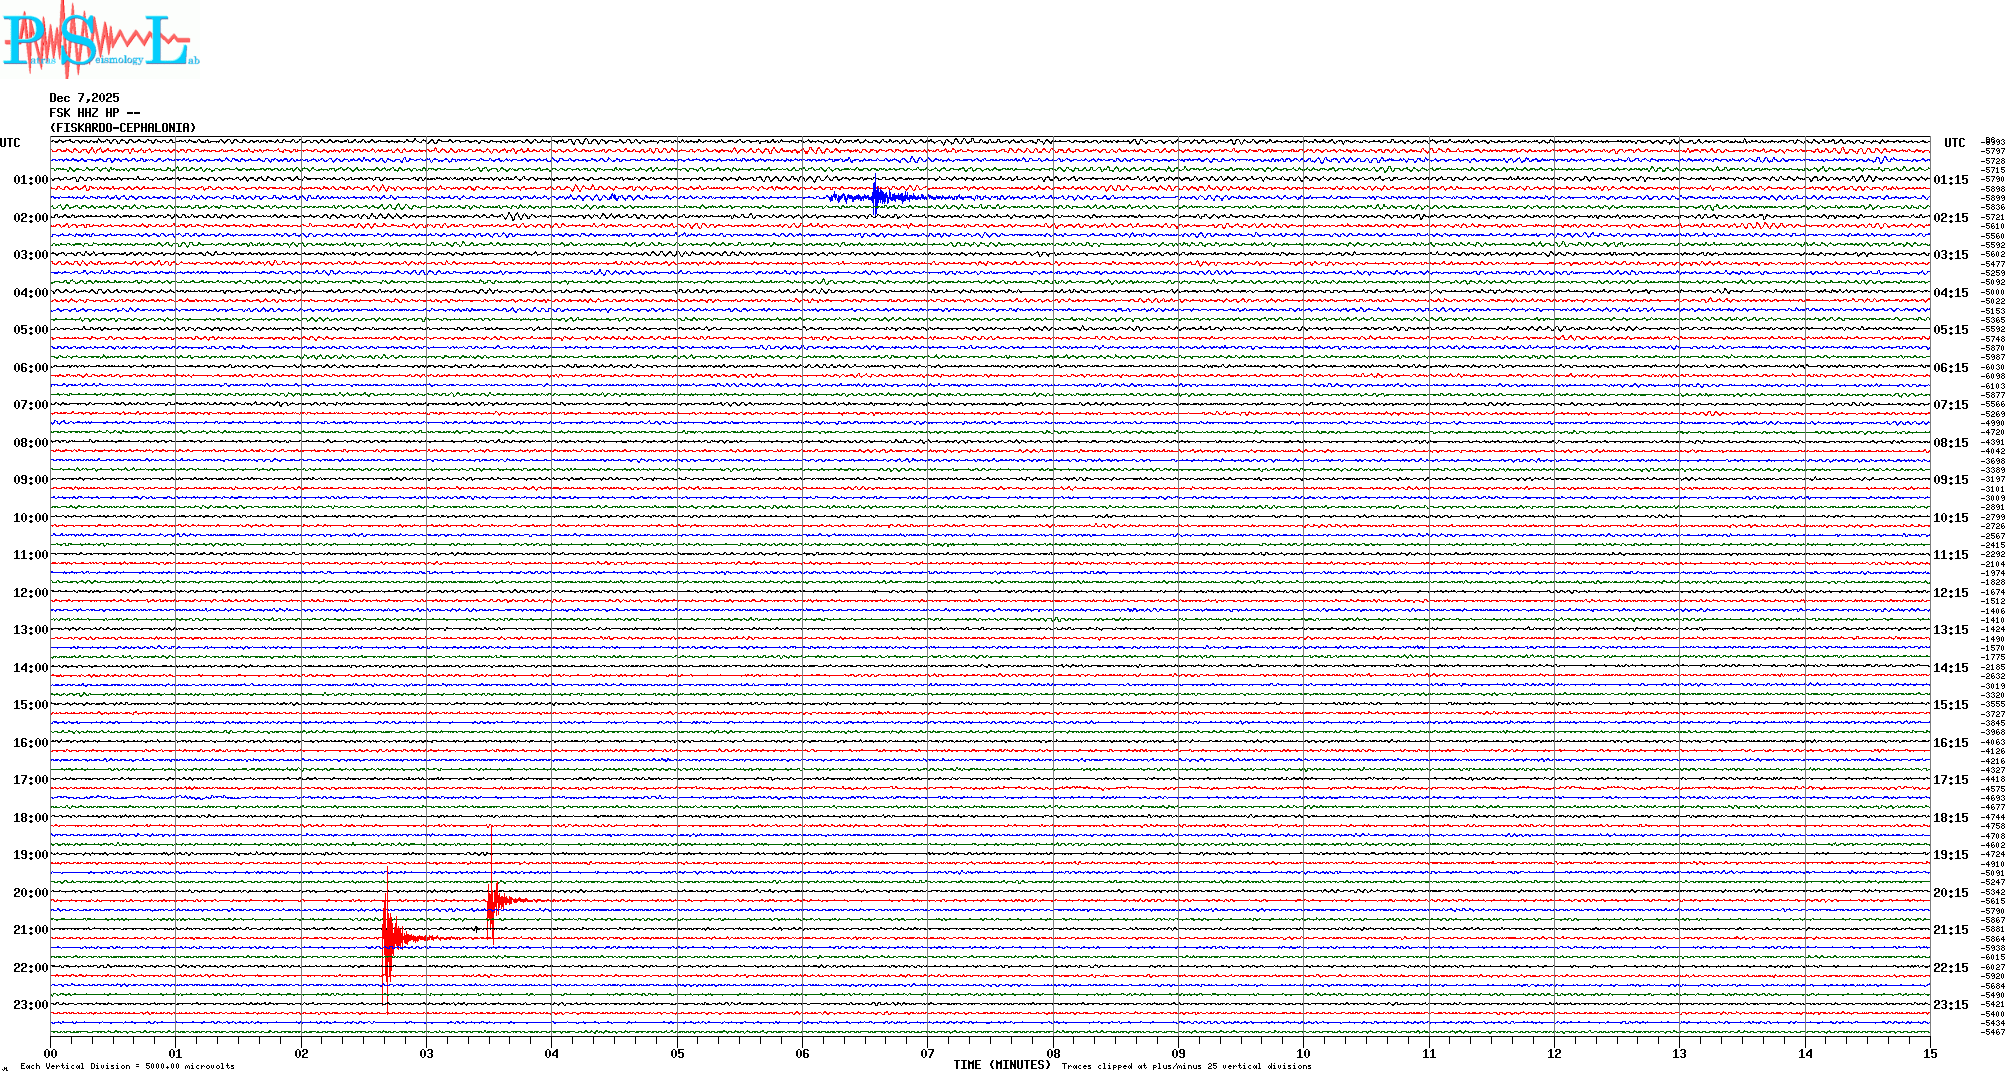The height and width of the screenshot is (1080, 2010).
Task: Click the 20:15 time label on right
Action: tap(1950, 893)
